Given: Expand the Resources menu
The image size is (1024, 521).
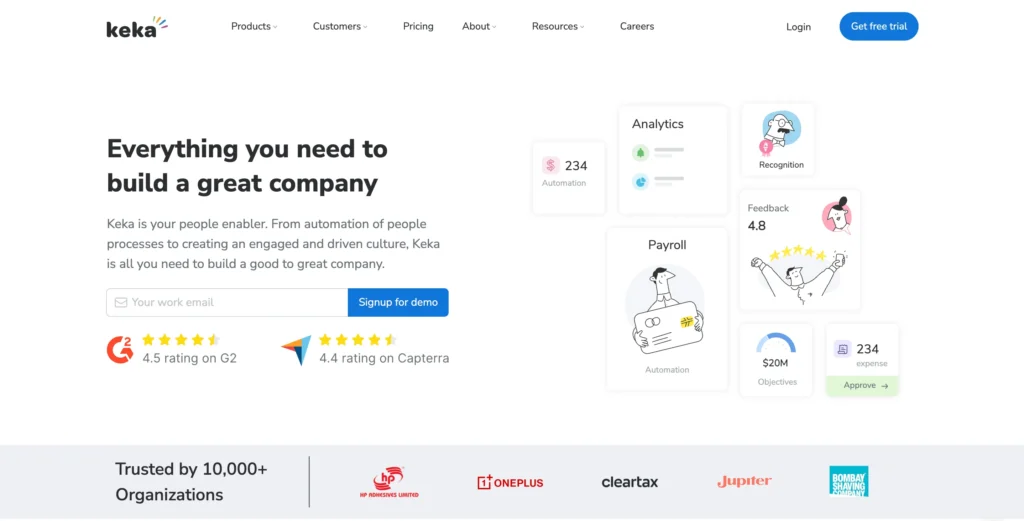Looking at the screenshot, I should (x=558, y=26).
